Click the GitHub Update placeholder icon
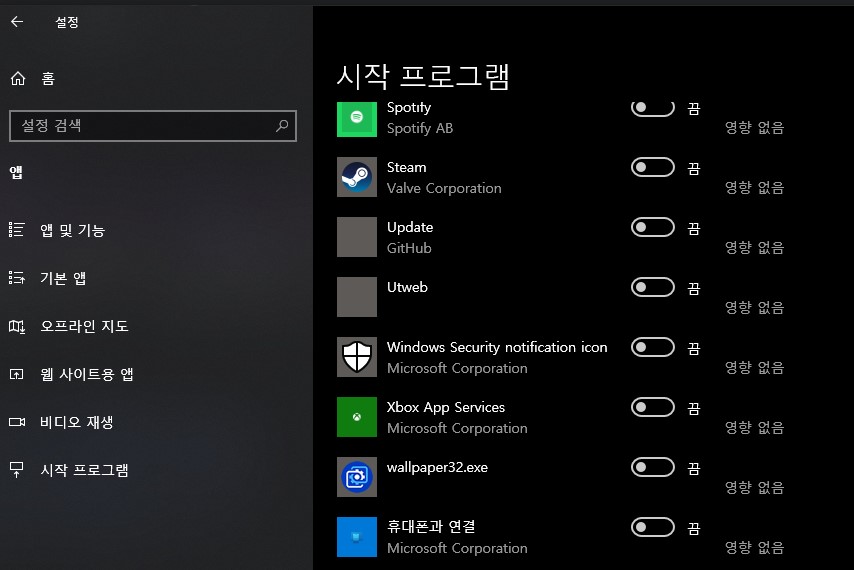This screenshot has width=854, height=570. tap(357, 237)
